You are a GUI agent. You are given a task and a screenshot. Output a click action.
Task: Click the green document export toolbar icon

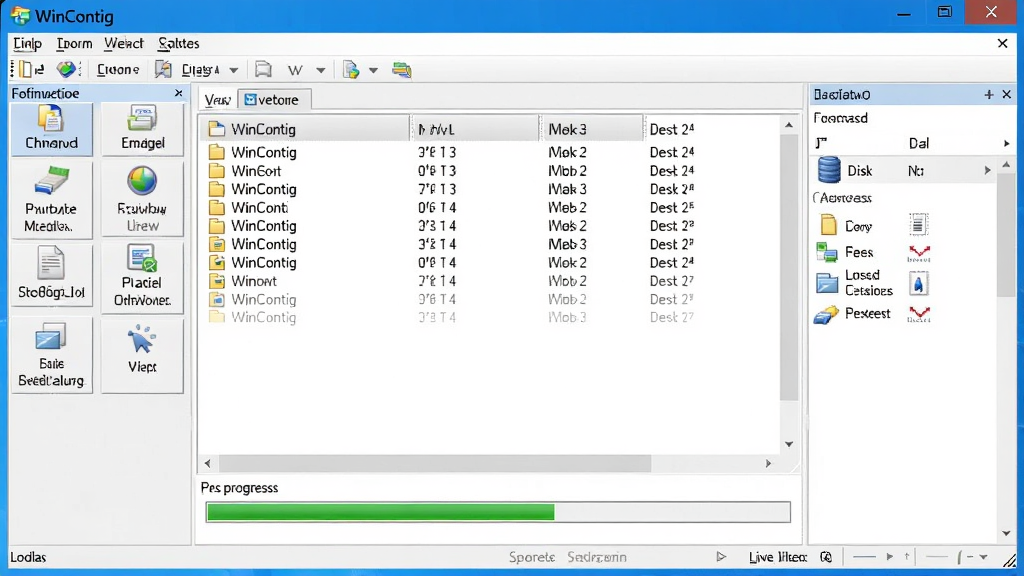click(x=351, y=69)
